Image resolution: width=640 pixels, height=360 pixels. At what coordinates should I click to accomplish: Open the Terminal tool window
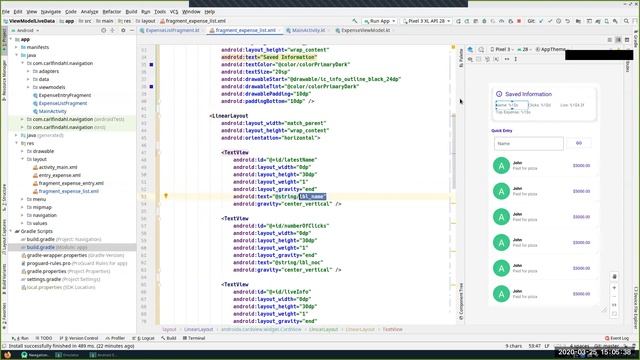coord(194,338)
